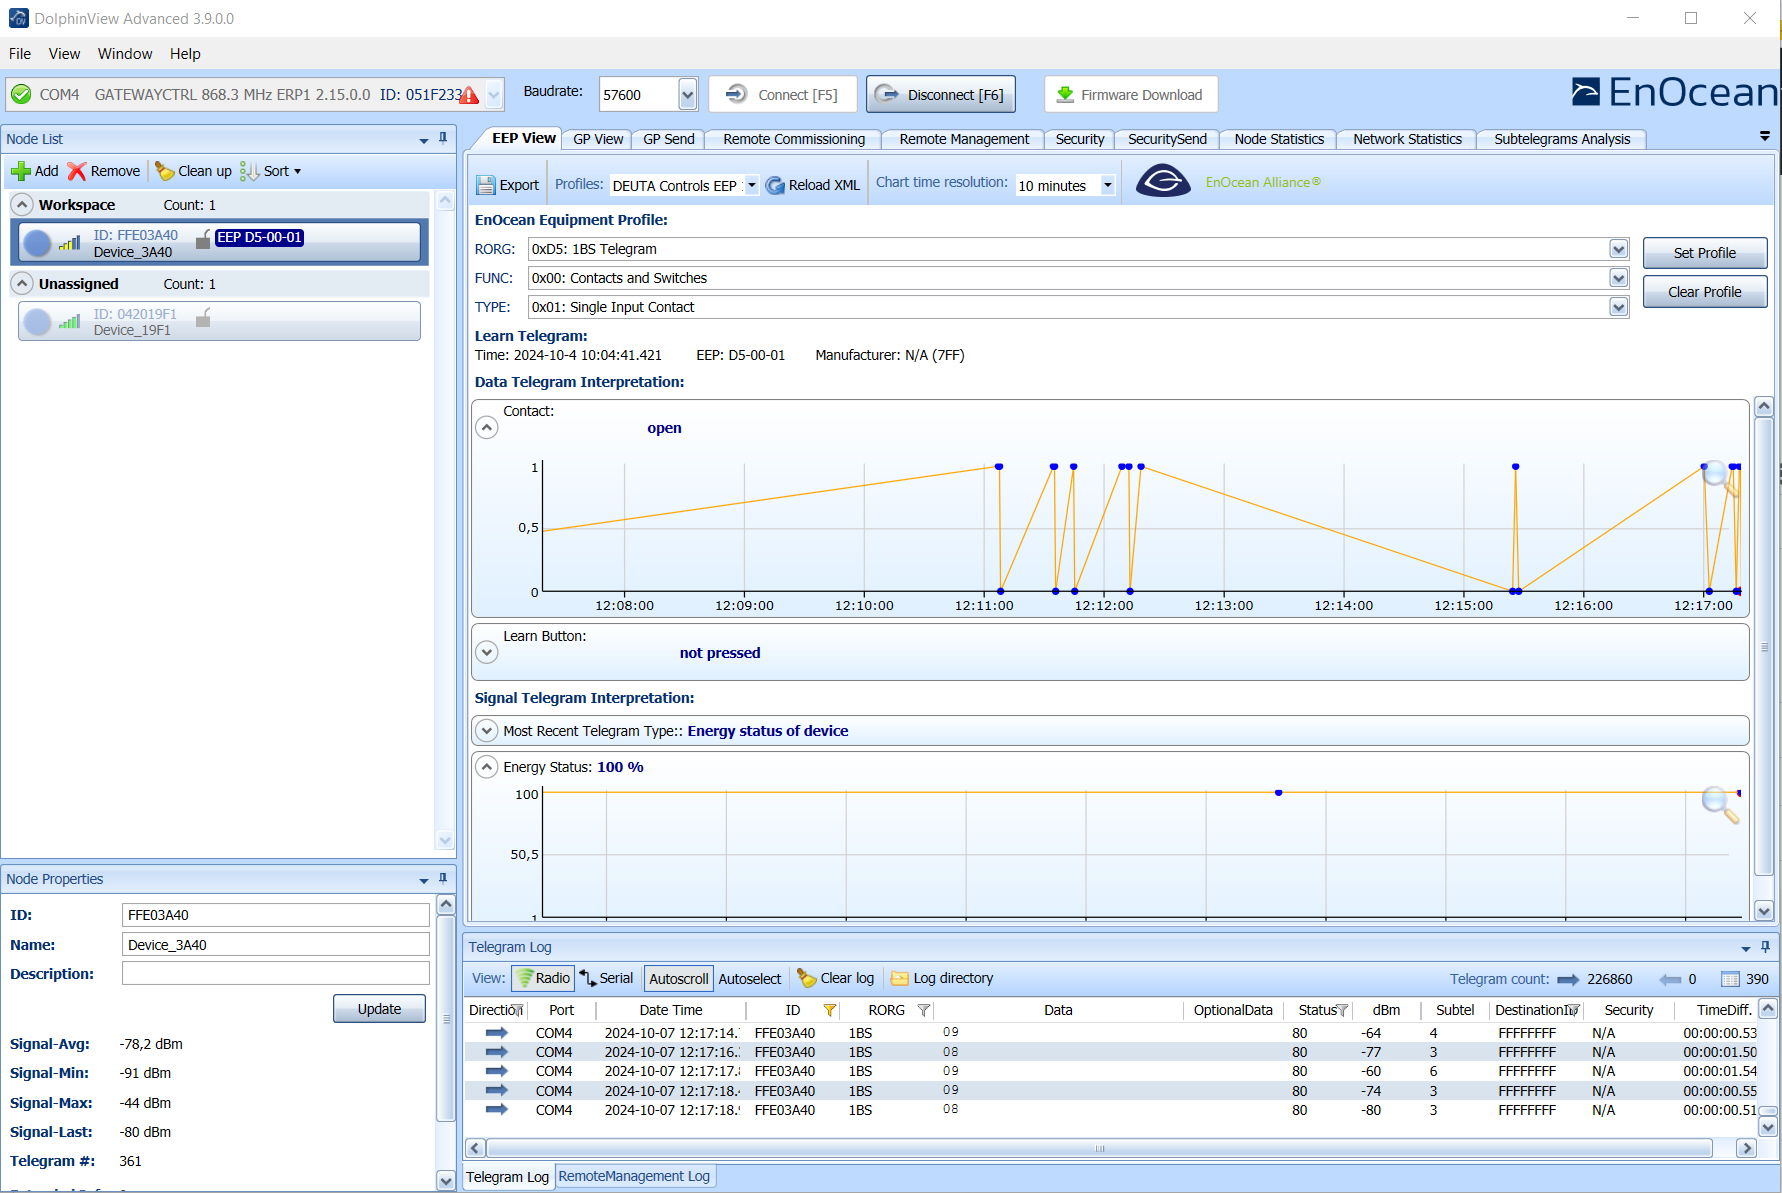The width and height of the screenshot is (1782, 1193).
Task: Open the telegram log directory
Action: 941,978
